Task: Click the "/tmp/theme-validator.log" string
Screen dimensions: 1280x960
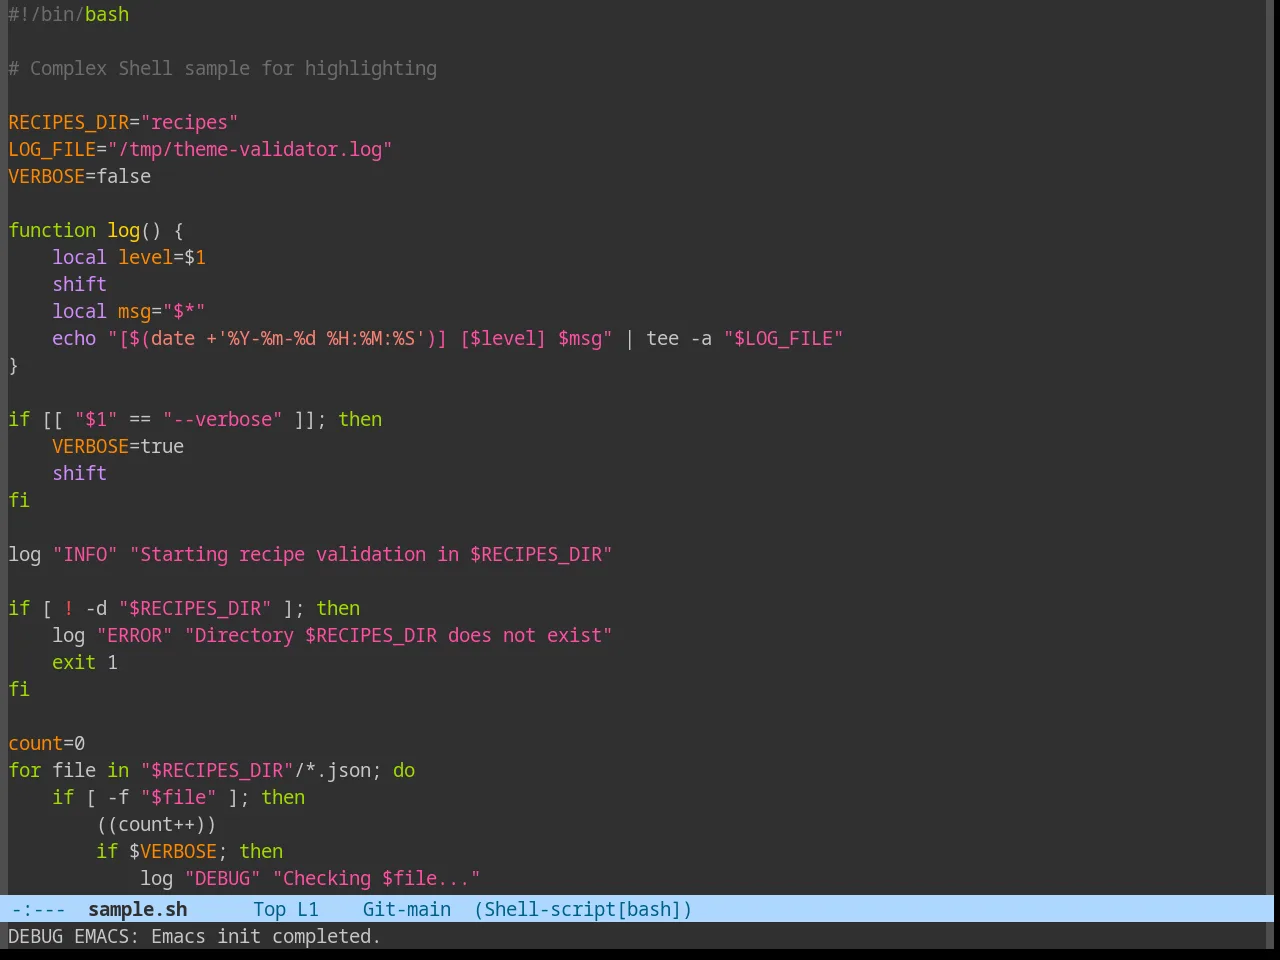Action: pyautogui.click(x=250, y=149)
